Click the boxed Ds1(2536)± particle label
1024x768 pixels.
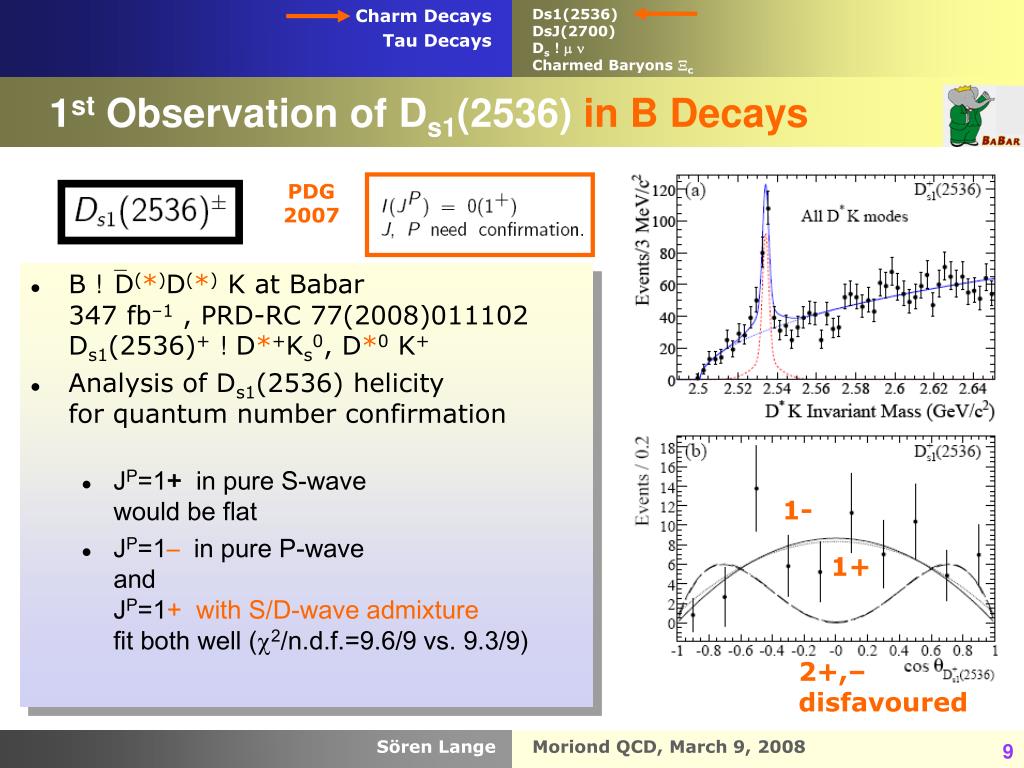click(150, 212)
